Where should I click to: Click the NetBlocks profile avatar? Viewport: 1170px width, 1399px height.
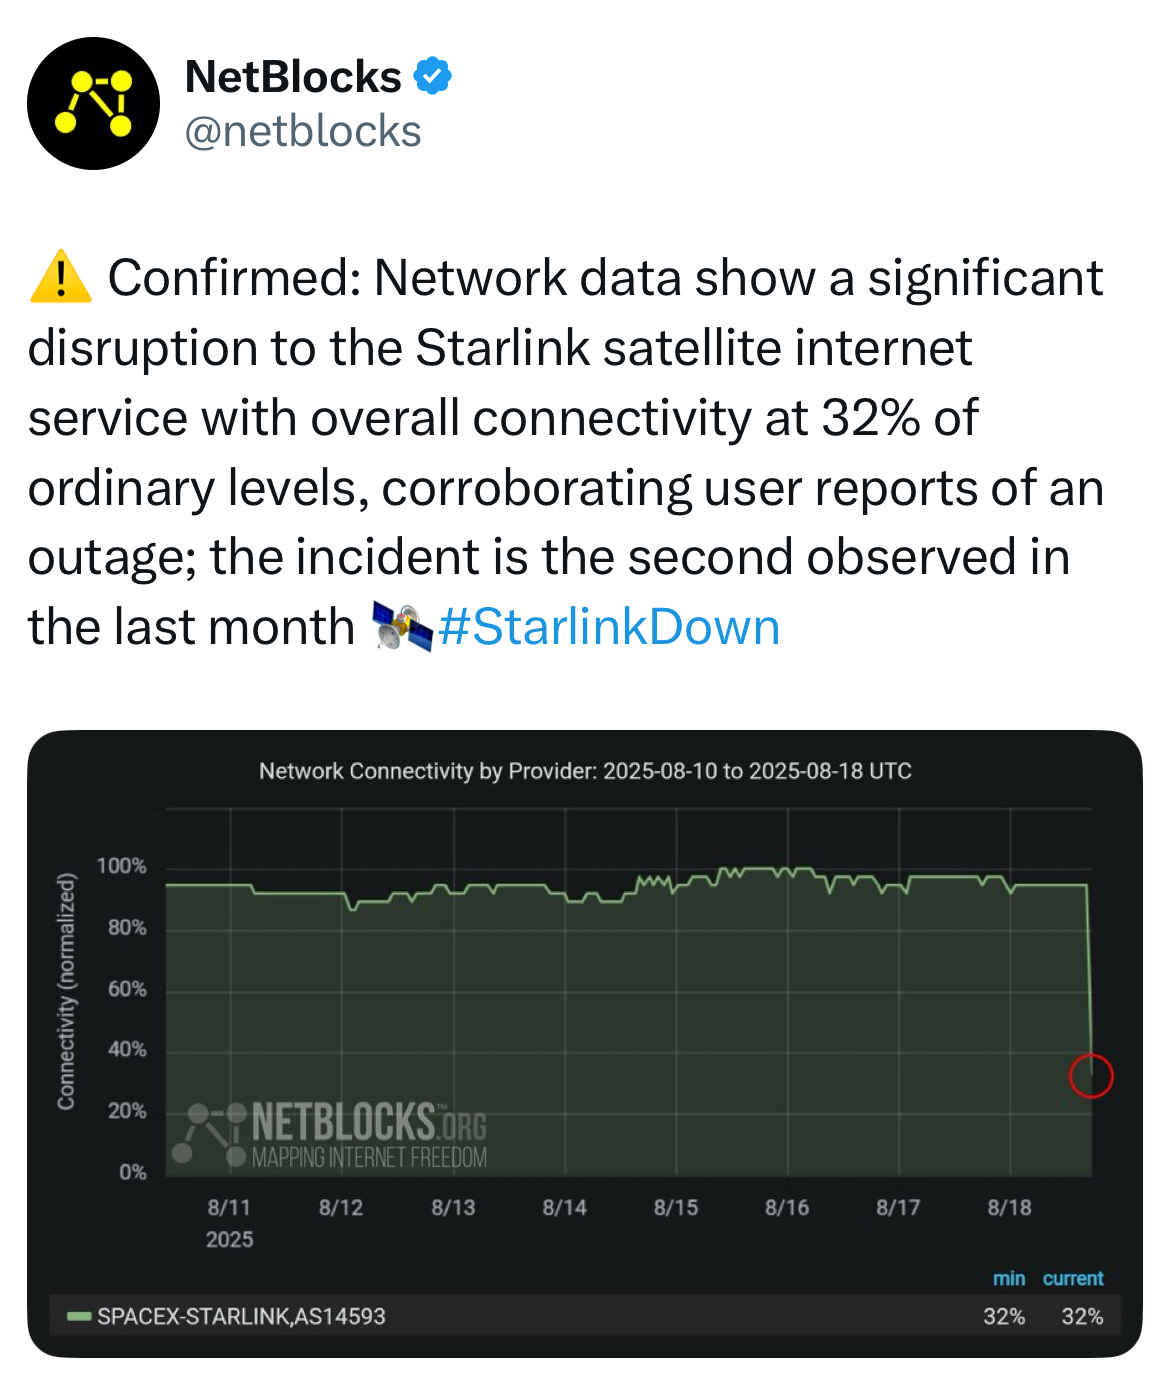pos(93,103)
